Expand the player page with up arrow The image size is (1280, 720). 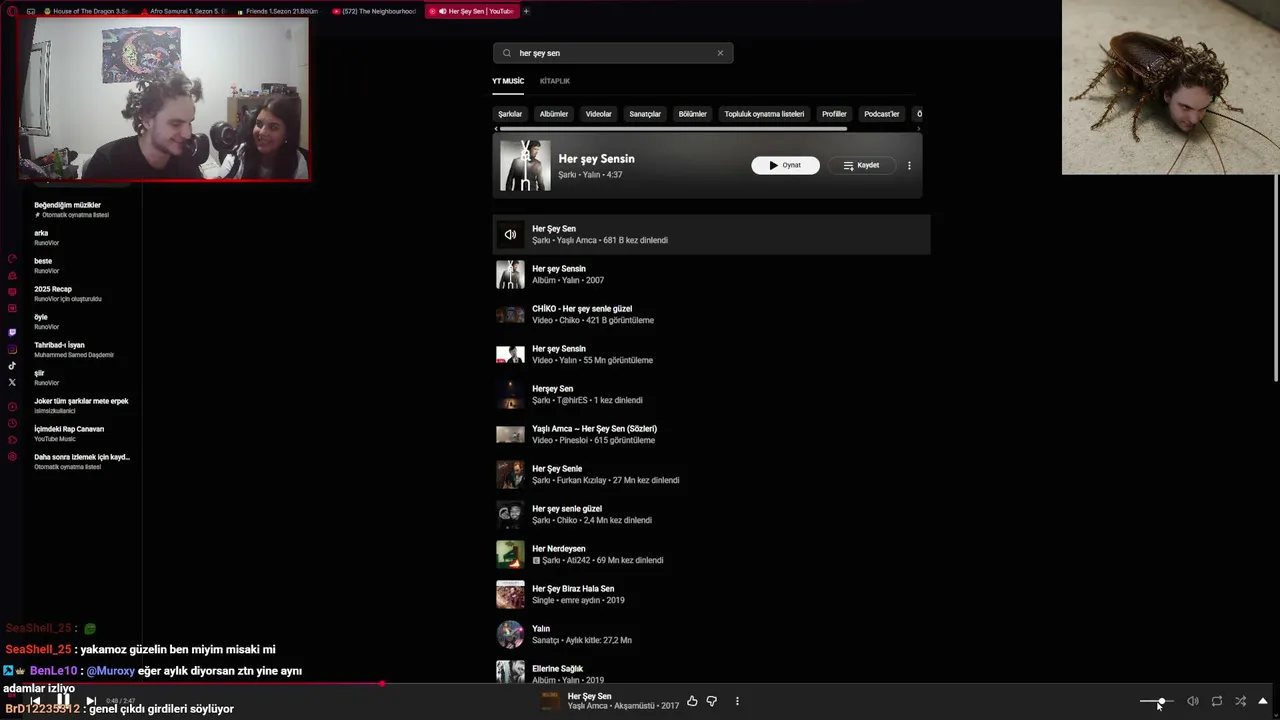click(x=1263, y=701)
